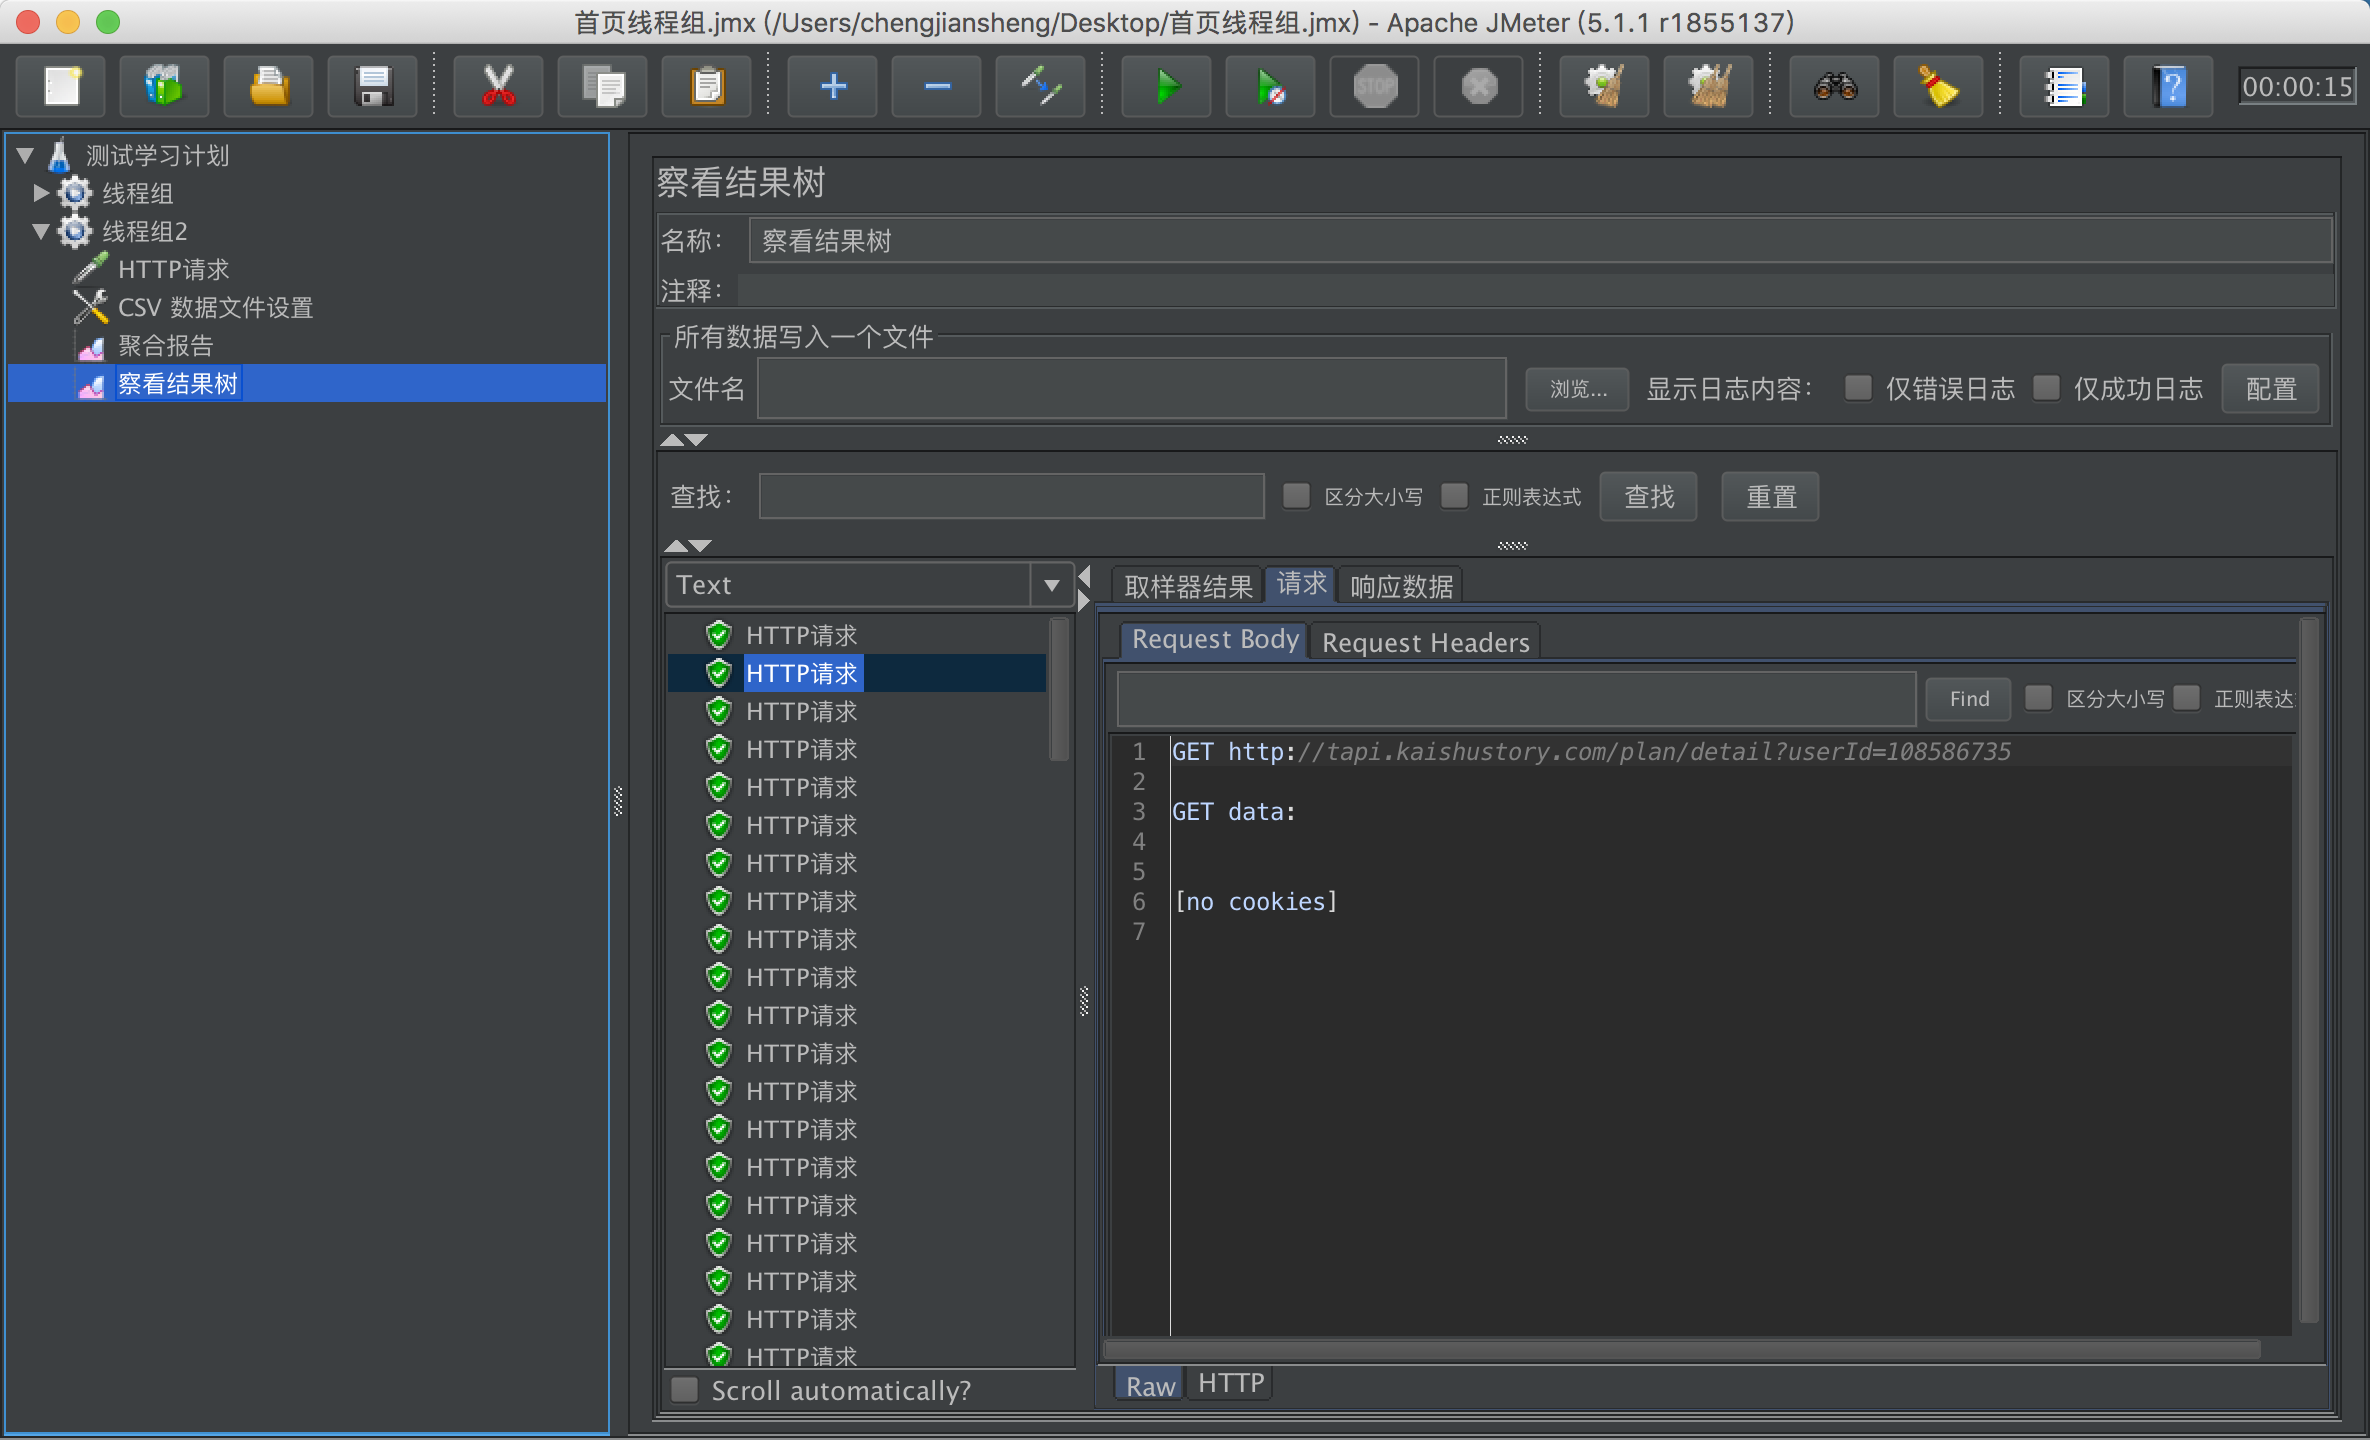Open the Templates icon in toolbar

[x=165, y=87]
